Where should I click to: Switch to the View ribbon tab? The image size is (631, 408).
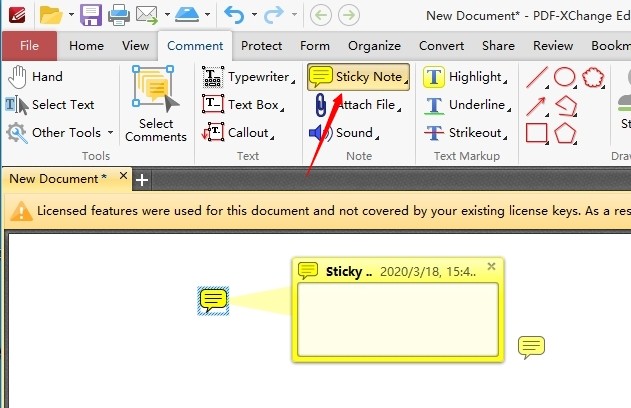136,45
